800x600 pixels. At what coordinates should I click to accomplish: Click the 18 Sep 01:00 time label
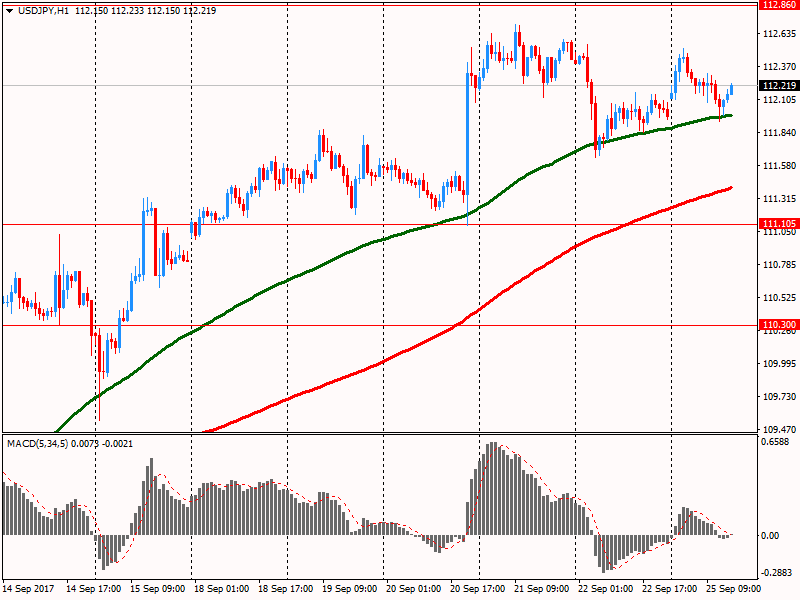(221, 589)
